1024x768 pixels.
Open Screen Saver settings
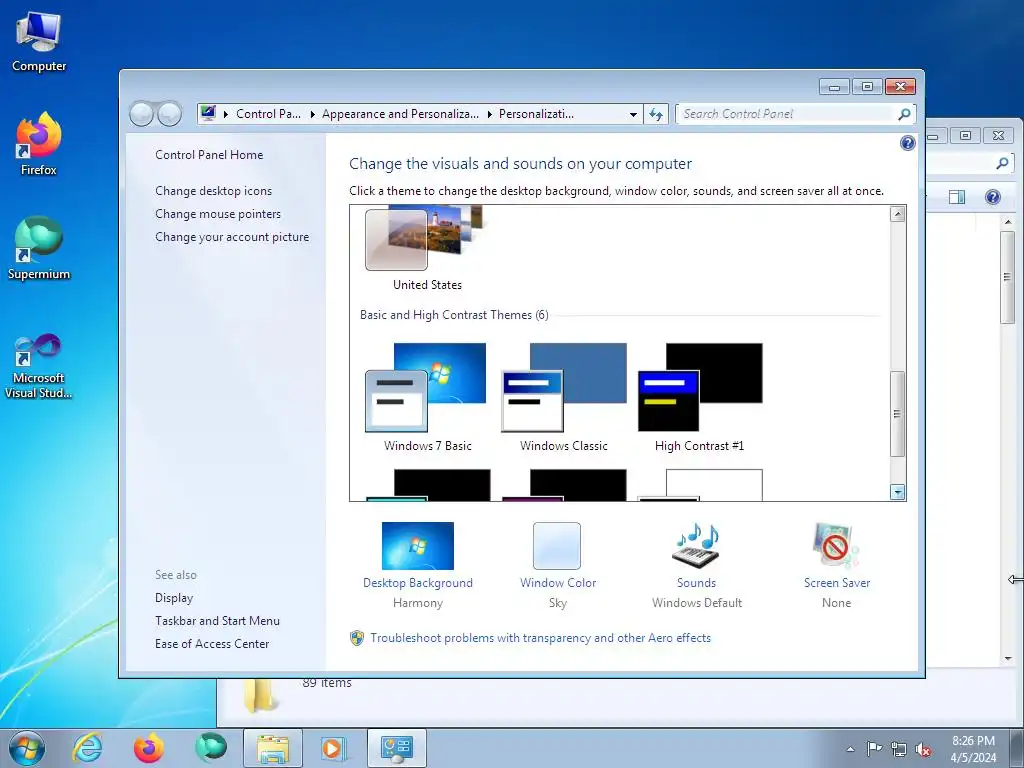(x=837, y=566)
